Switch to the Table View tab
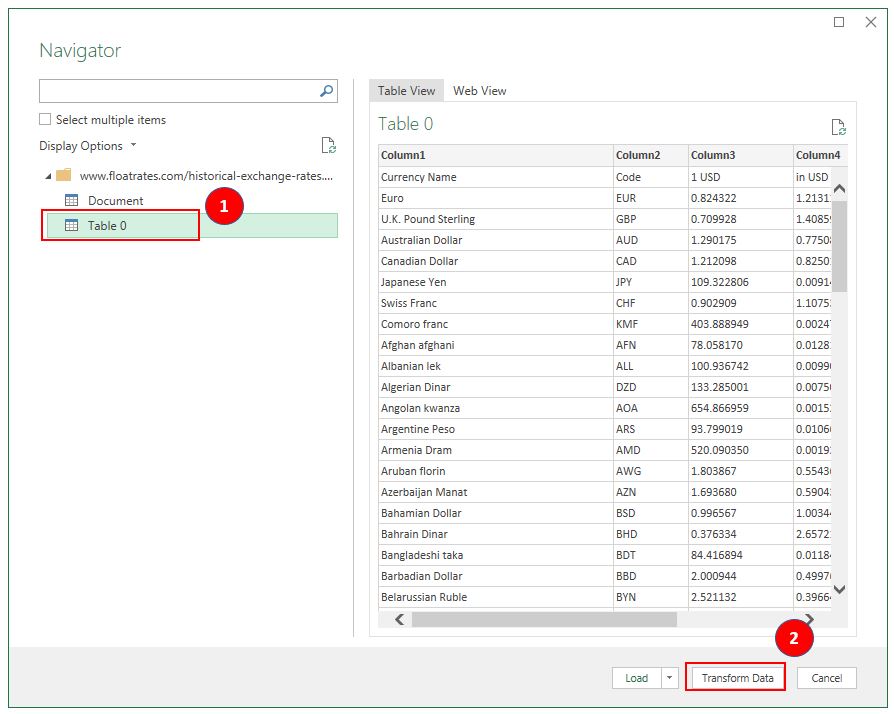 pos(406,90)
